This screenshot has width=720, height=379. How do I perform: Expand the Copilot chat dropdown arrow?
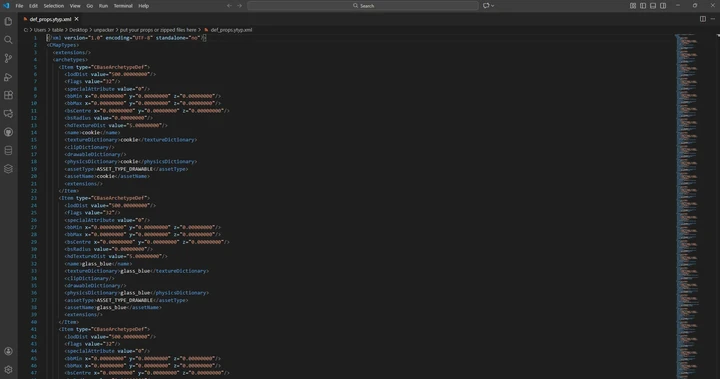[x=493, y=6]
